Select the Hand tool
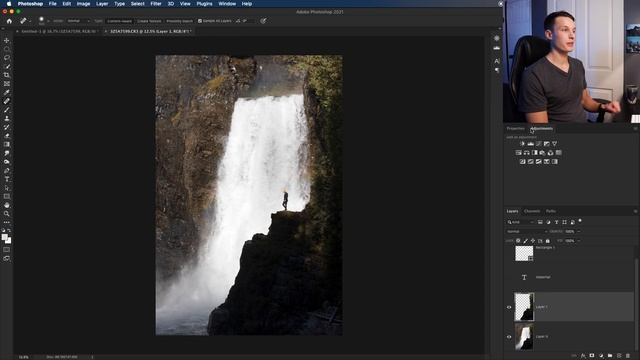 pyautogui.click(x=7, y=205)
